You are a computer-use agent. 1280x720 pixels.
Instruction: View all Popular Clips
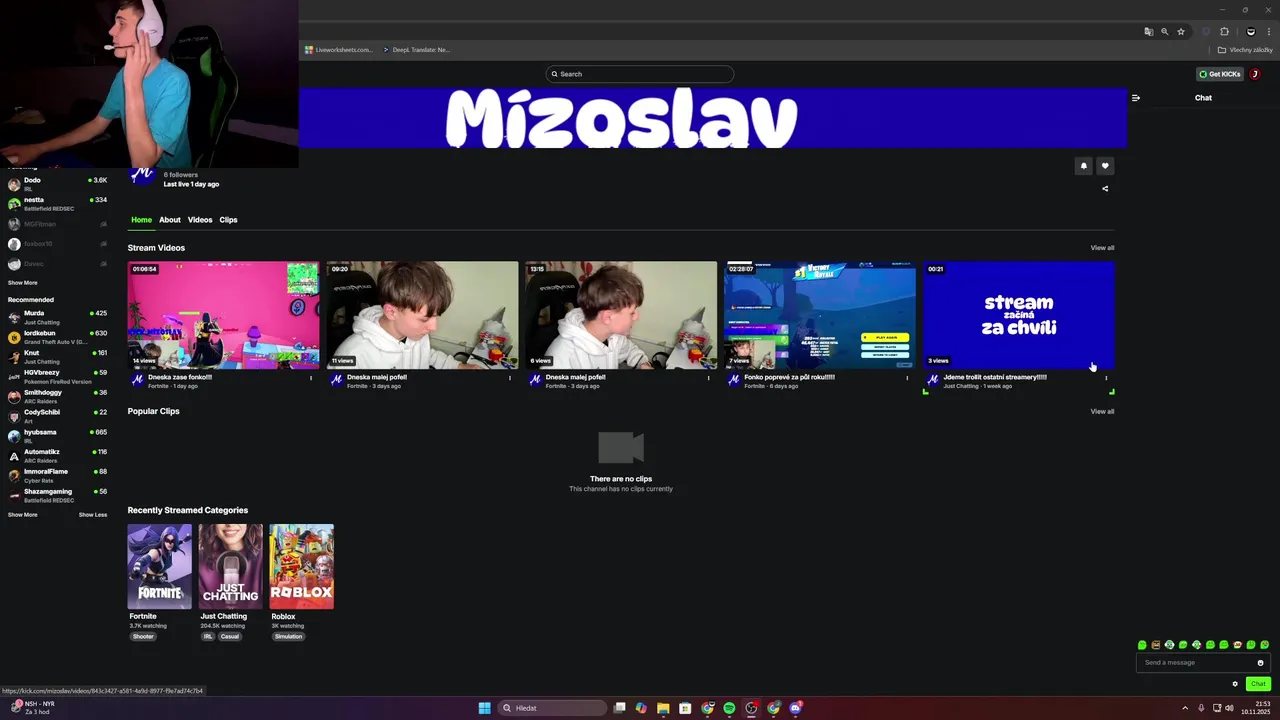pyautogui.click(x=1102, y=412)
